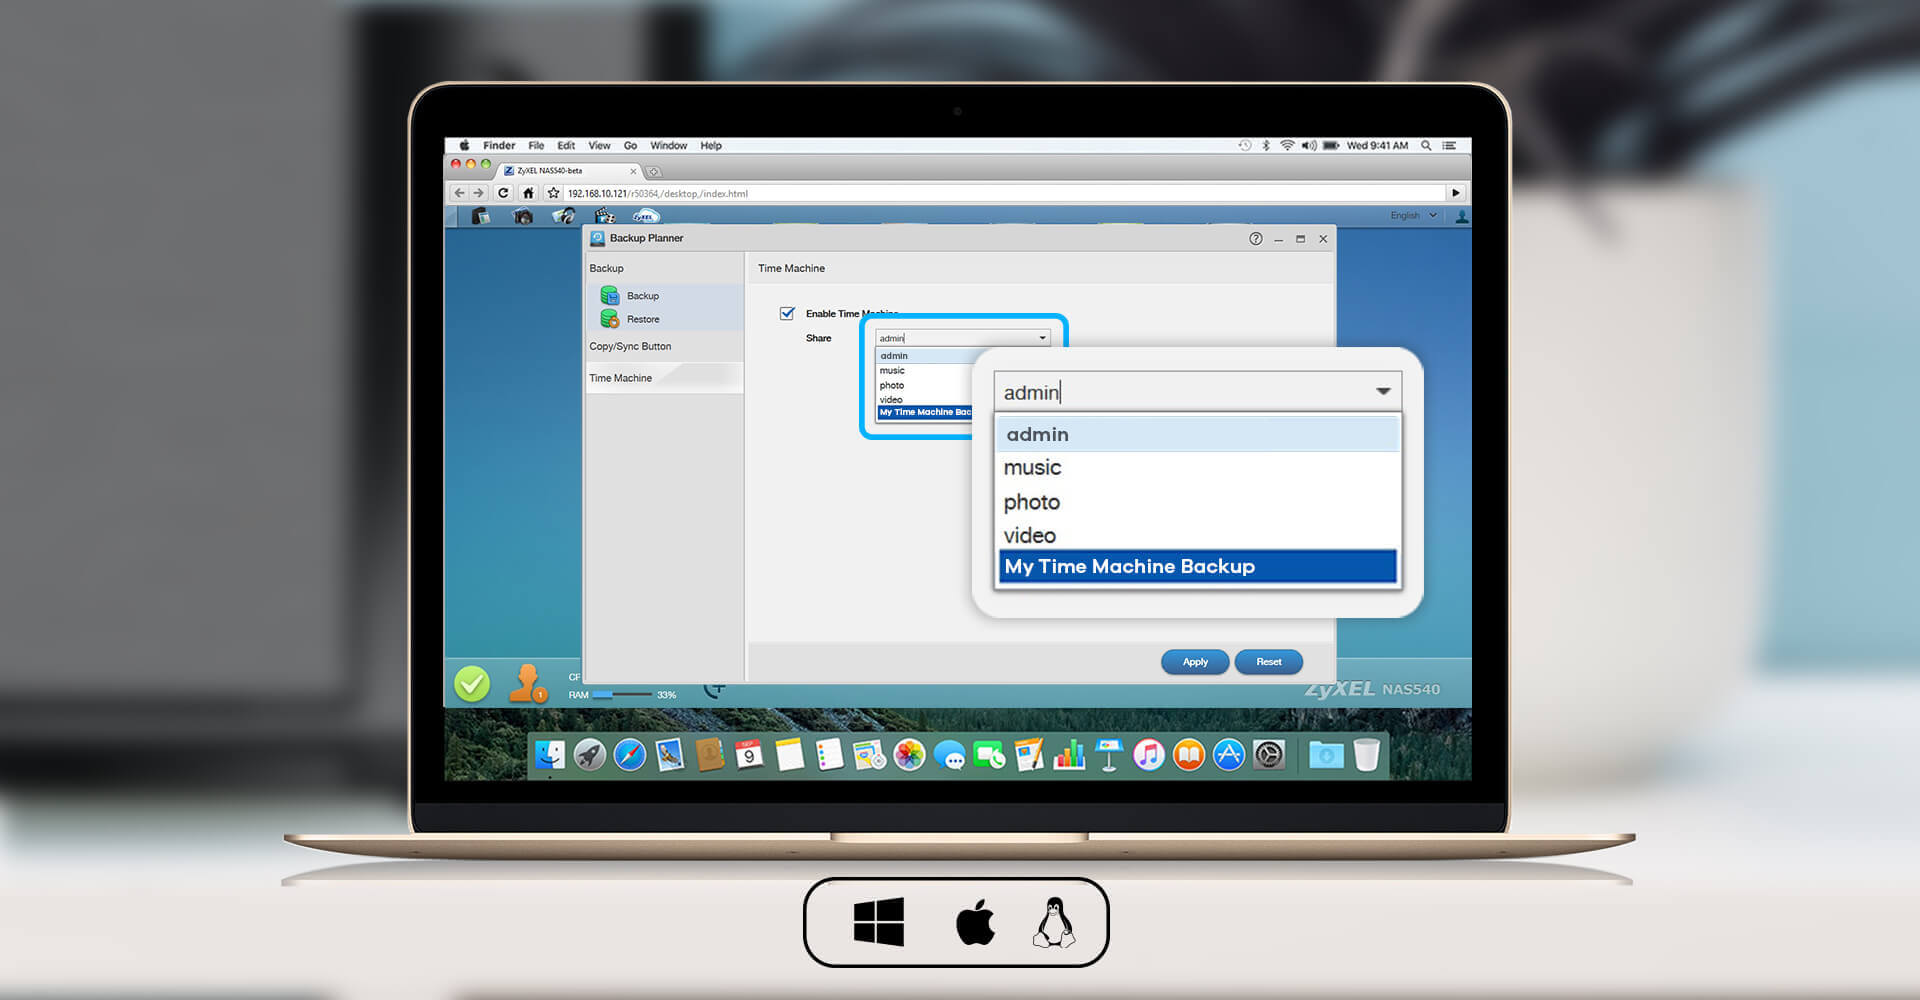
Task: Open Safari from the dock
Action: (629, 755)
